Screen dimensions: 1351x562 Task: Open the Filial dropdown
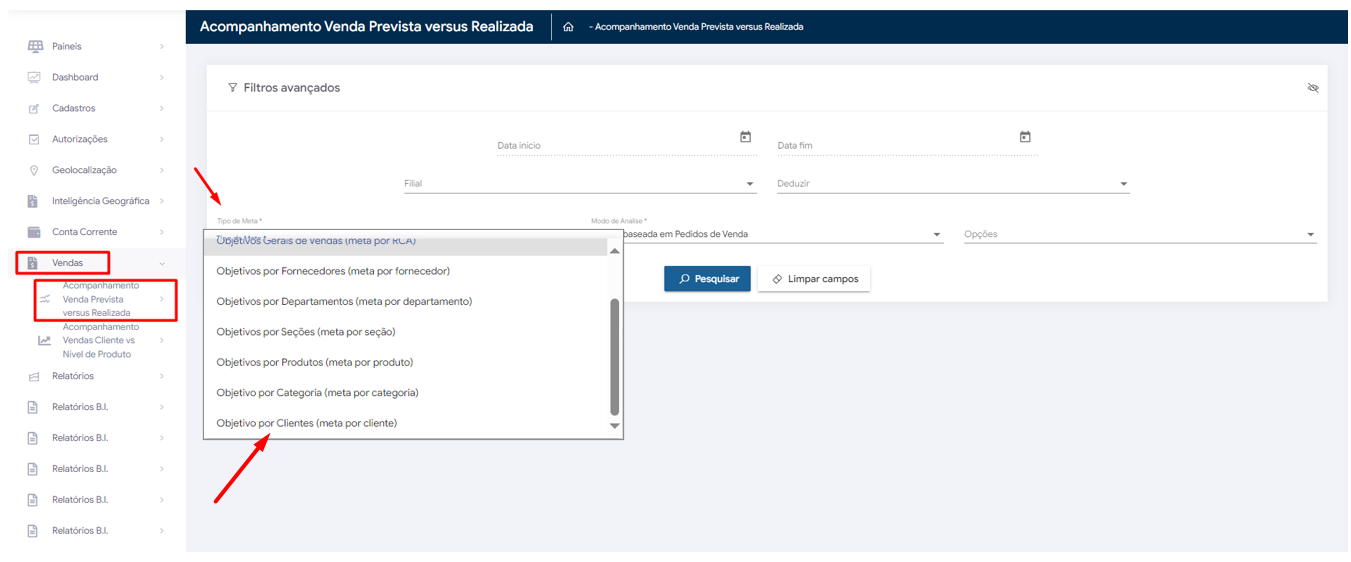750,184
